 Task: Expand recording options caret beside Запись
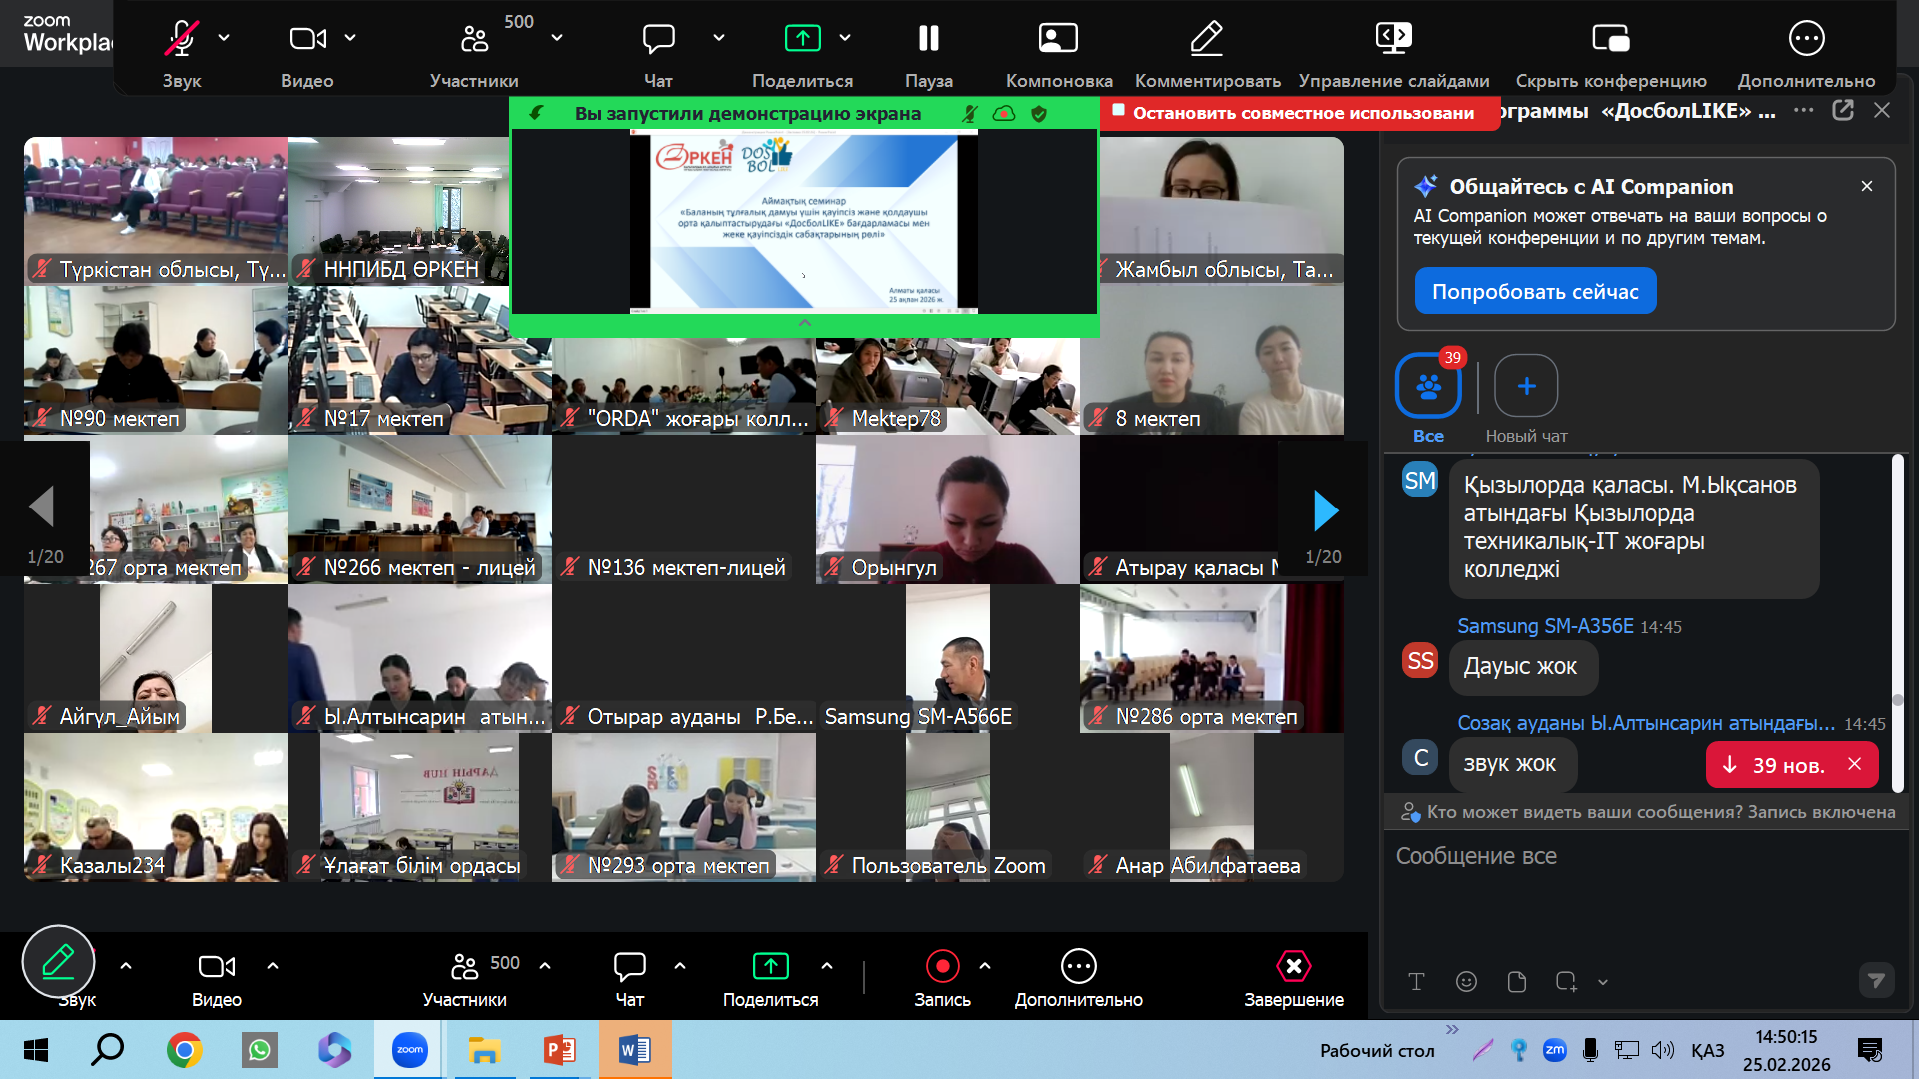click(985, 966)
